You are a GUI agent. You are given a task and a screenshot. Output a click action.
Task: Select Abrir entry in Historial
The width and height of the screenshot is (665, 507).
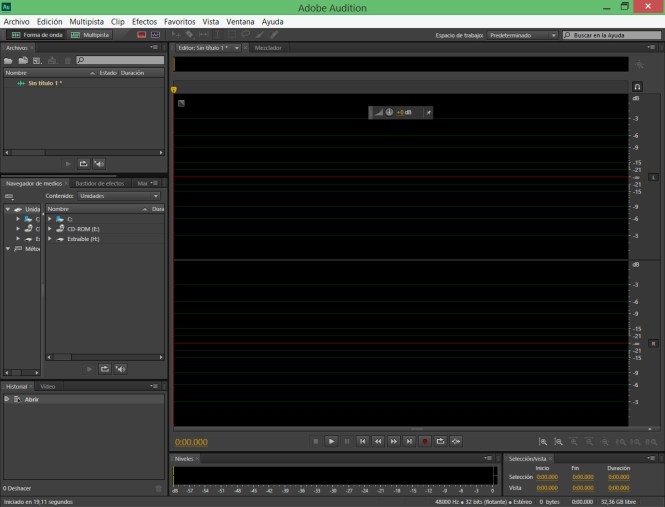84,399
